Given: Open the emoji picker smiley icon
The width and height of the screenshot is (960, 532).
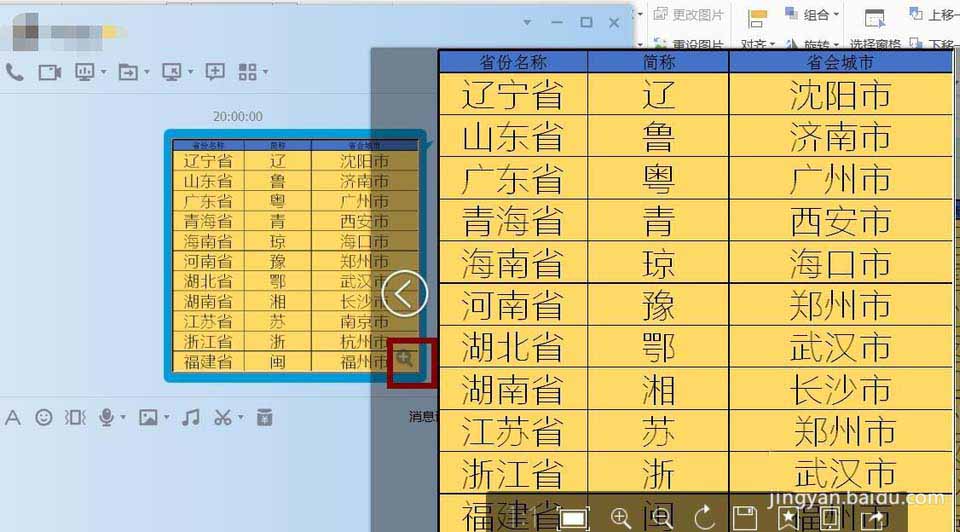Looking at the screenshot, I should [x=44, y=417].
